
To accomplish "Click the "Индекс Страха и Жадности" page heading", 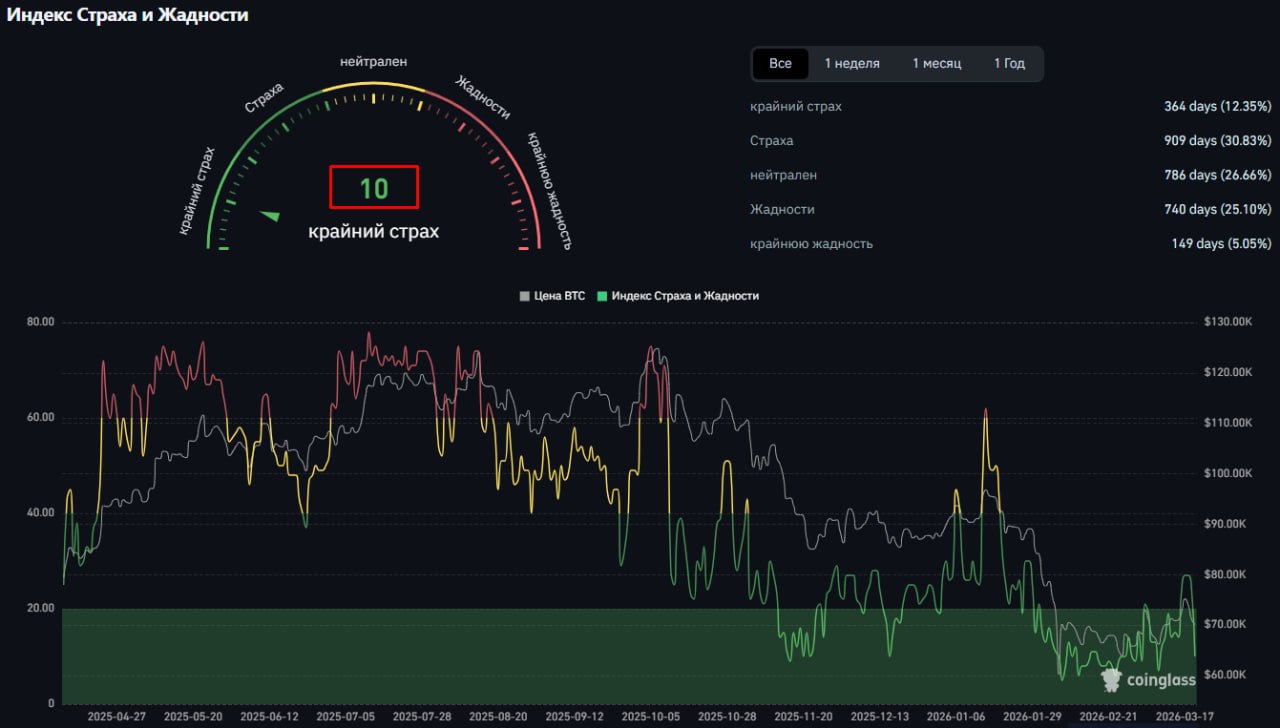I will 128,15.
